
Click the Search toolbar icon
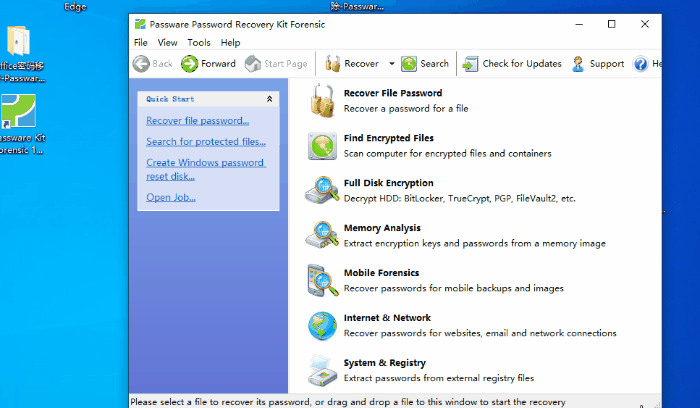(x=409, y=64)
